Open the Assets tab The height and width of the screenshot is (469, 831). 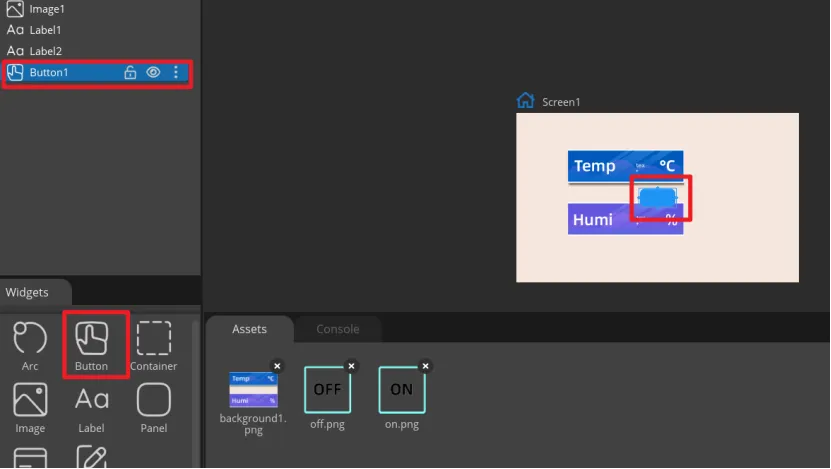coord(250,329)
